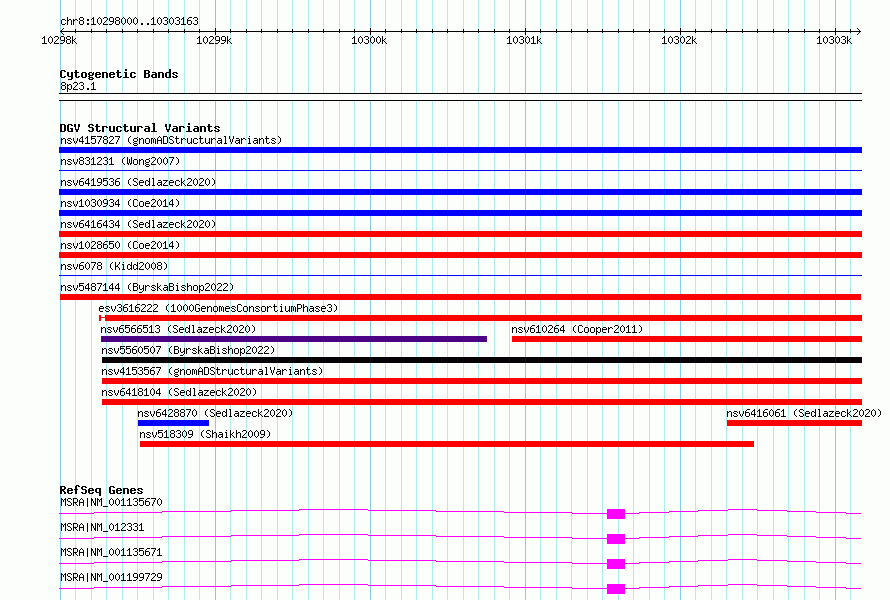The height and width of the screenshot is (600, 890).
Task: Select nsv5560507 (ByrskaBishop2022) label
Action: point(188,350)
